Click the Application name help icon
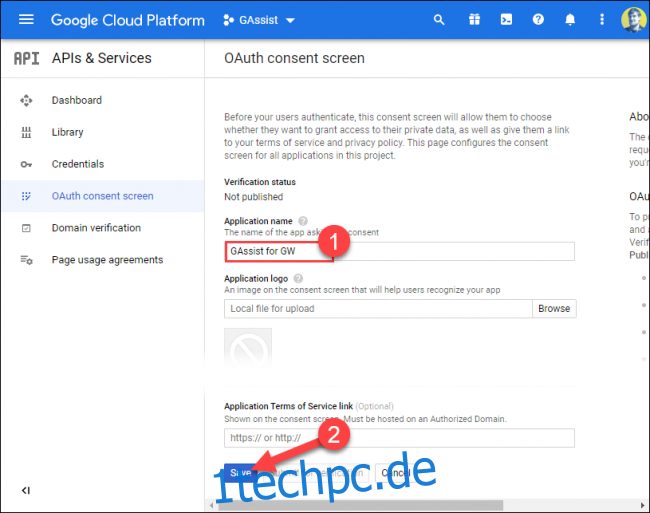 [x=303, y=221]
